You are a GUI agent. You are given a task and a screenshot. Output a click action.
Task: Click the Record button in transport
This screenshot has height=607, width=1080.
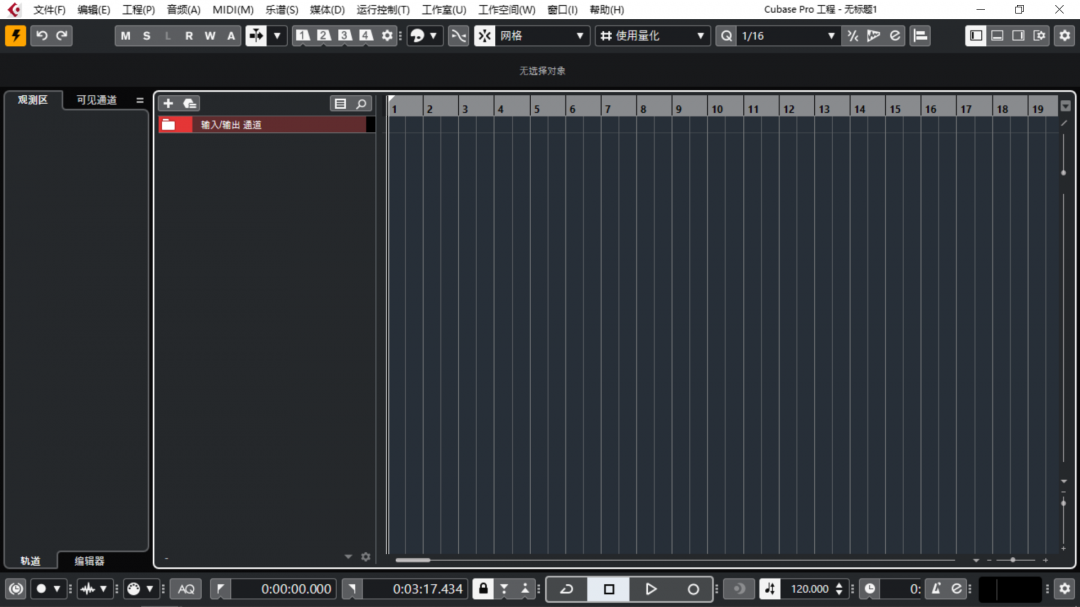point(693,589)
